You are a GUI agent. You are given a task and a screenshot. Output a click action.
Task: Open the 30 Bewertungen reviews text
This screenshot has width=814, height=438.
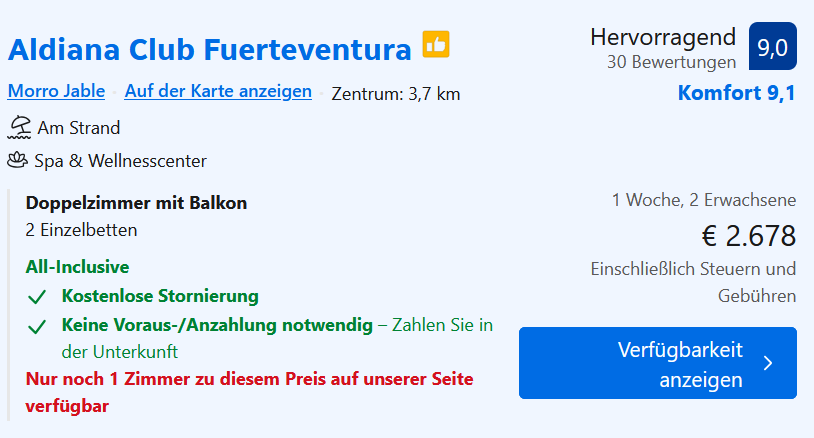tap(671, 62)
